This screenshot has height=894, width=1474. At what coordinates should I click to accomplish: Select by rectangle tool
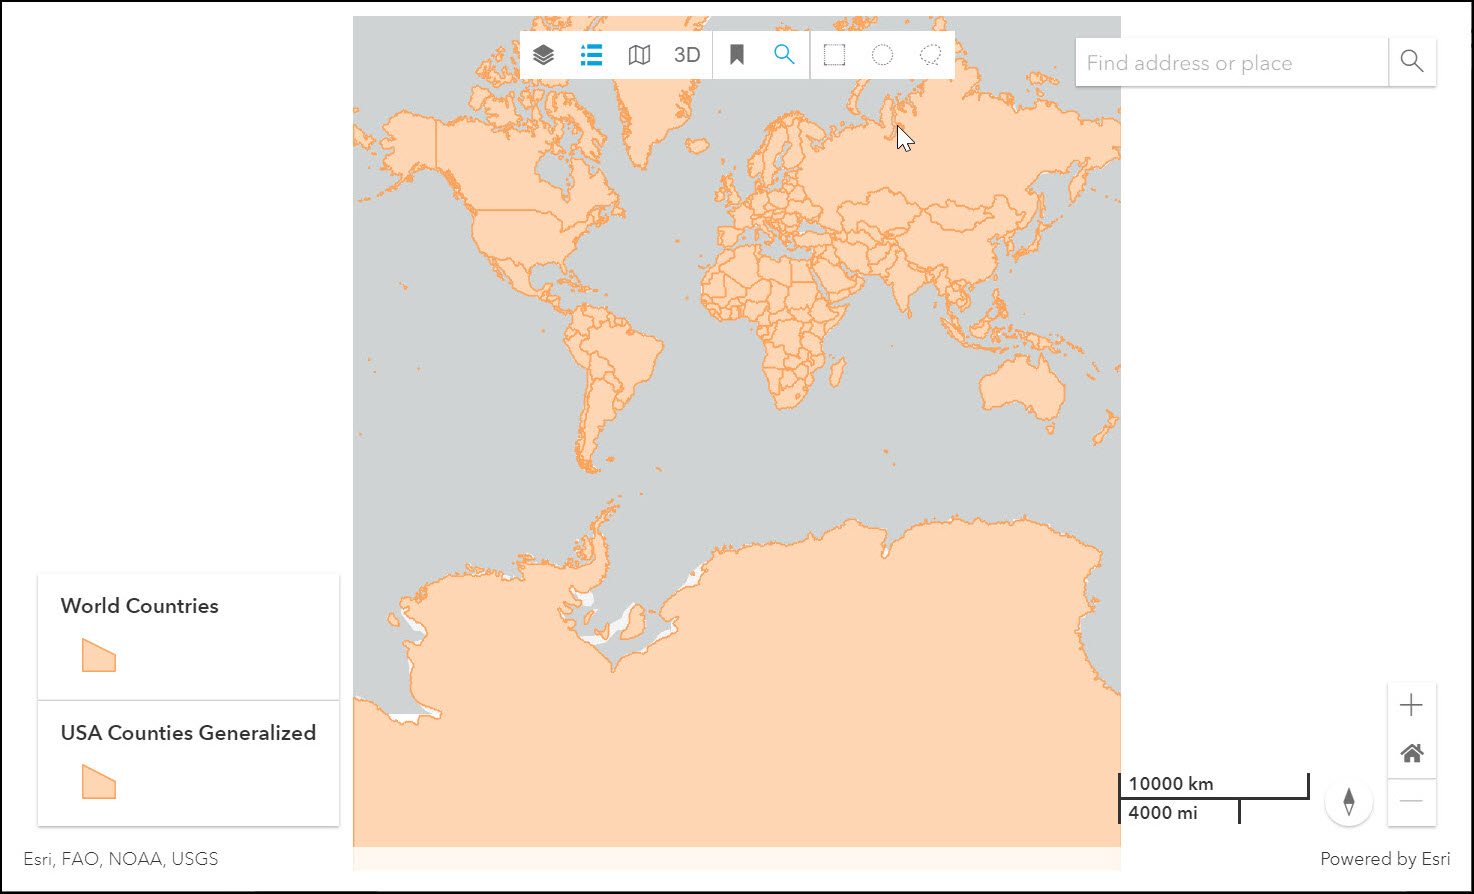click(834, 55)
